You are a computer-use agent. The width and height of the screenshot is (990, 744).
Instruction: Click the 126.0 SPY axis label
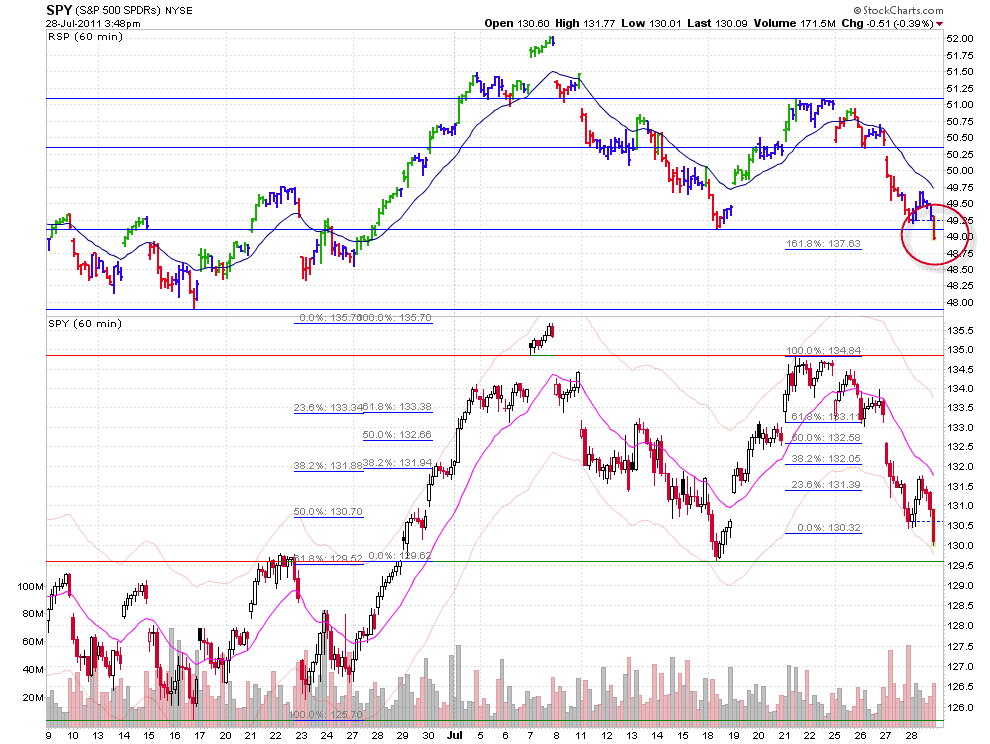(960, 707)
